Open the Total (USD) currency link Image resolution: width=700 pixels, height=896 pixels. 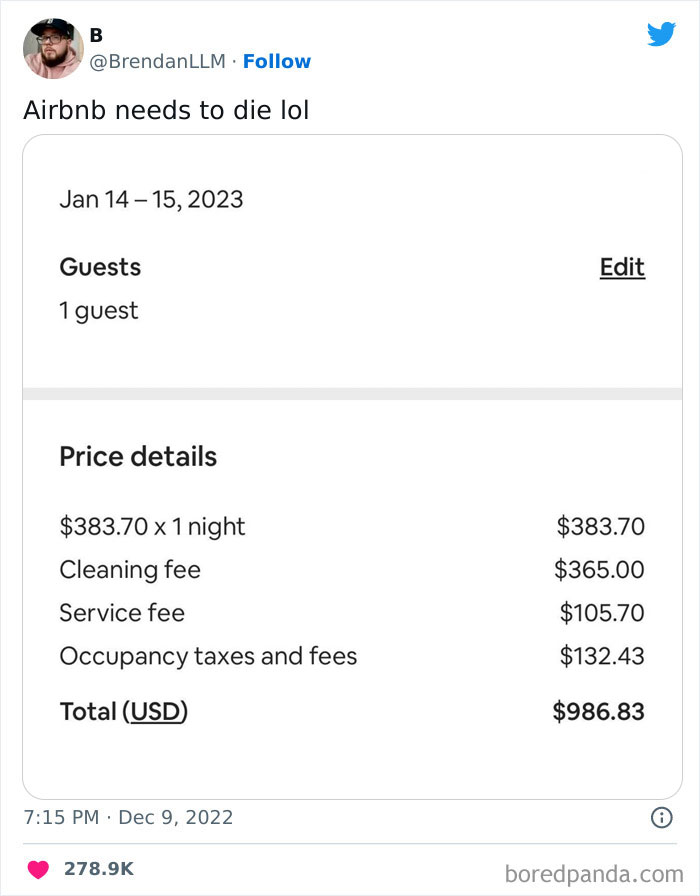[x=157, y=711]
